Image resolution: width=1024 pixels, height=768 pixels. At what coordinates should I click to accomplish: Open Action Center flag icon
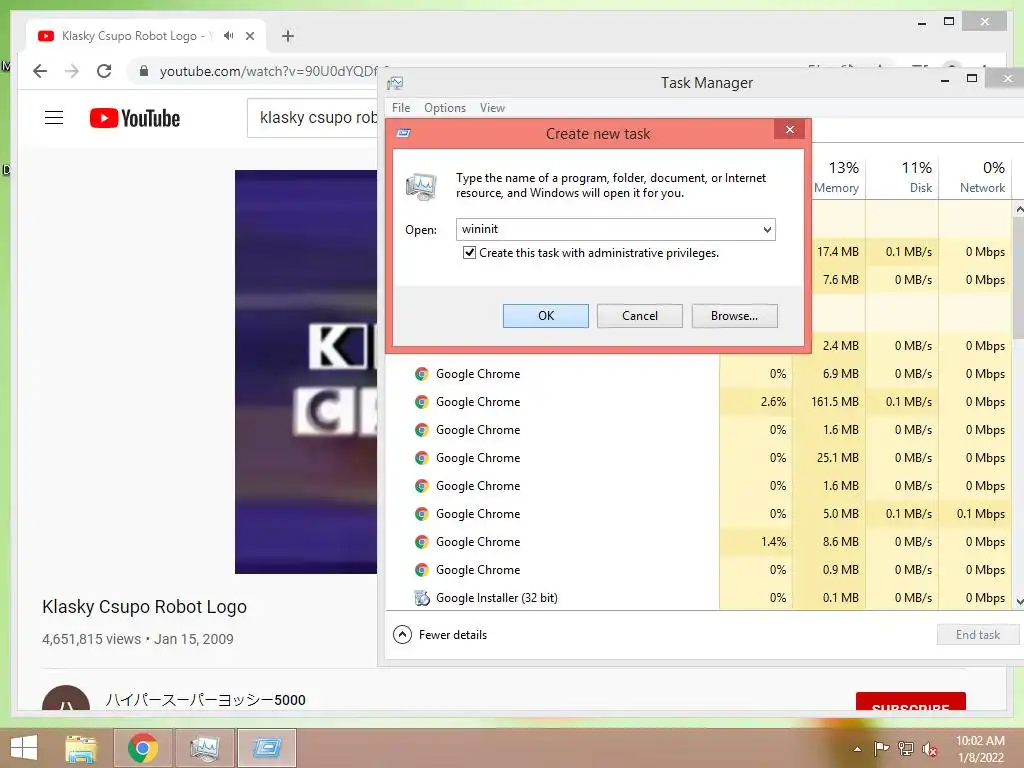(x=881, y=748)
